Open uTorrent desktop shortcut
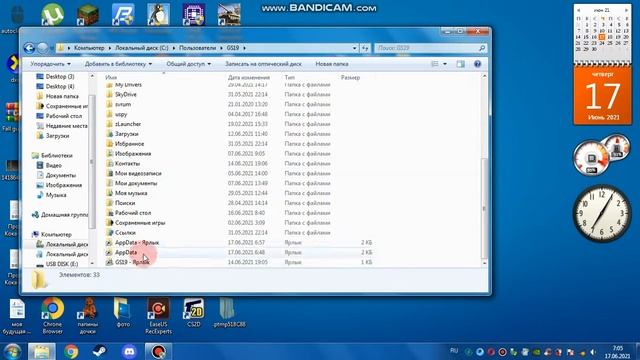 click(x=52, y=14)
